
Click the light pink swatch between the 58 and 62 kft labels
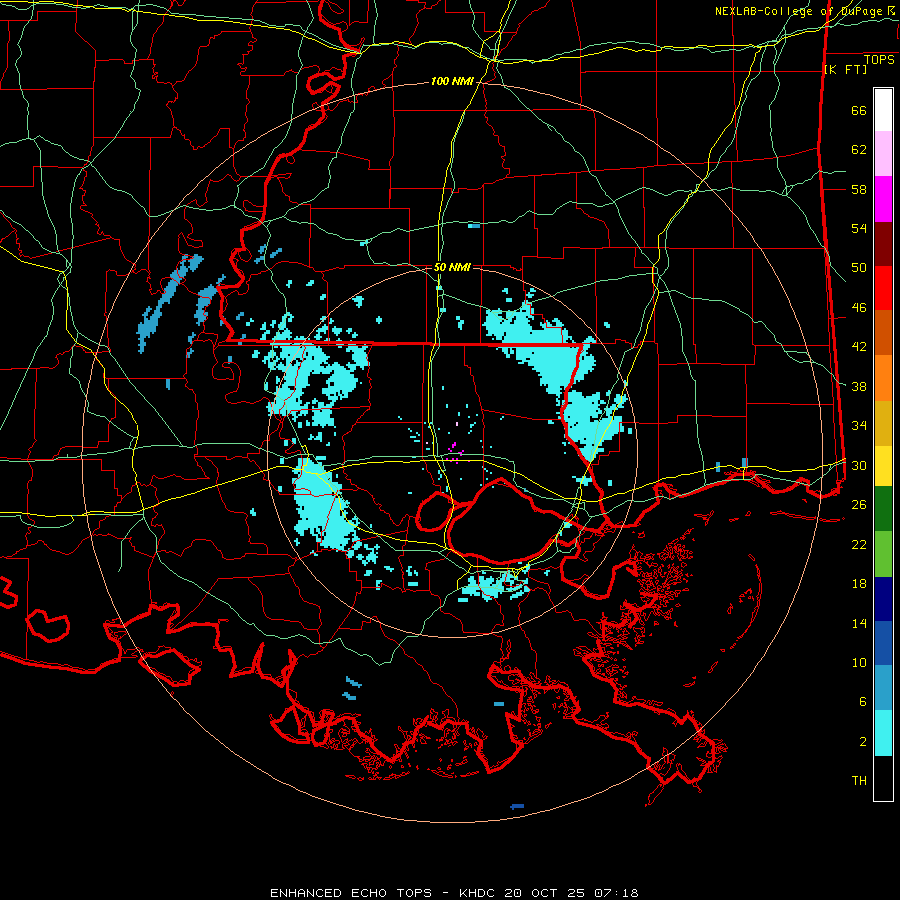[883, 153]
